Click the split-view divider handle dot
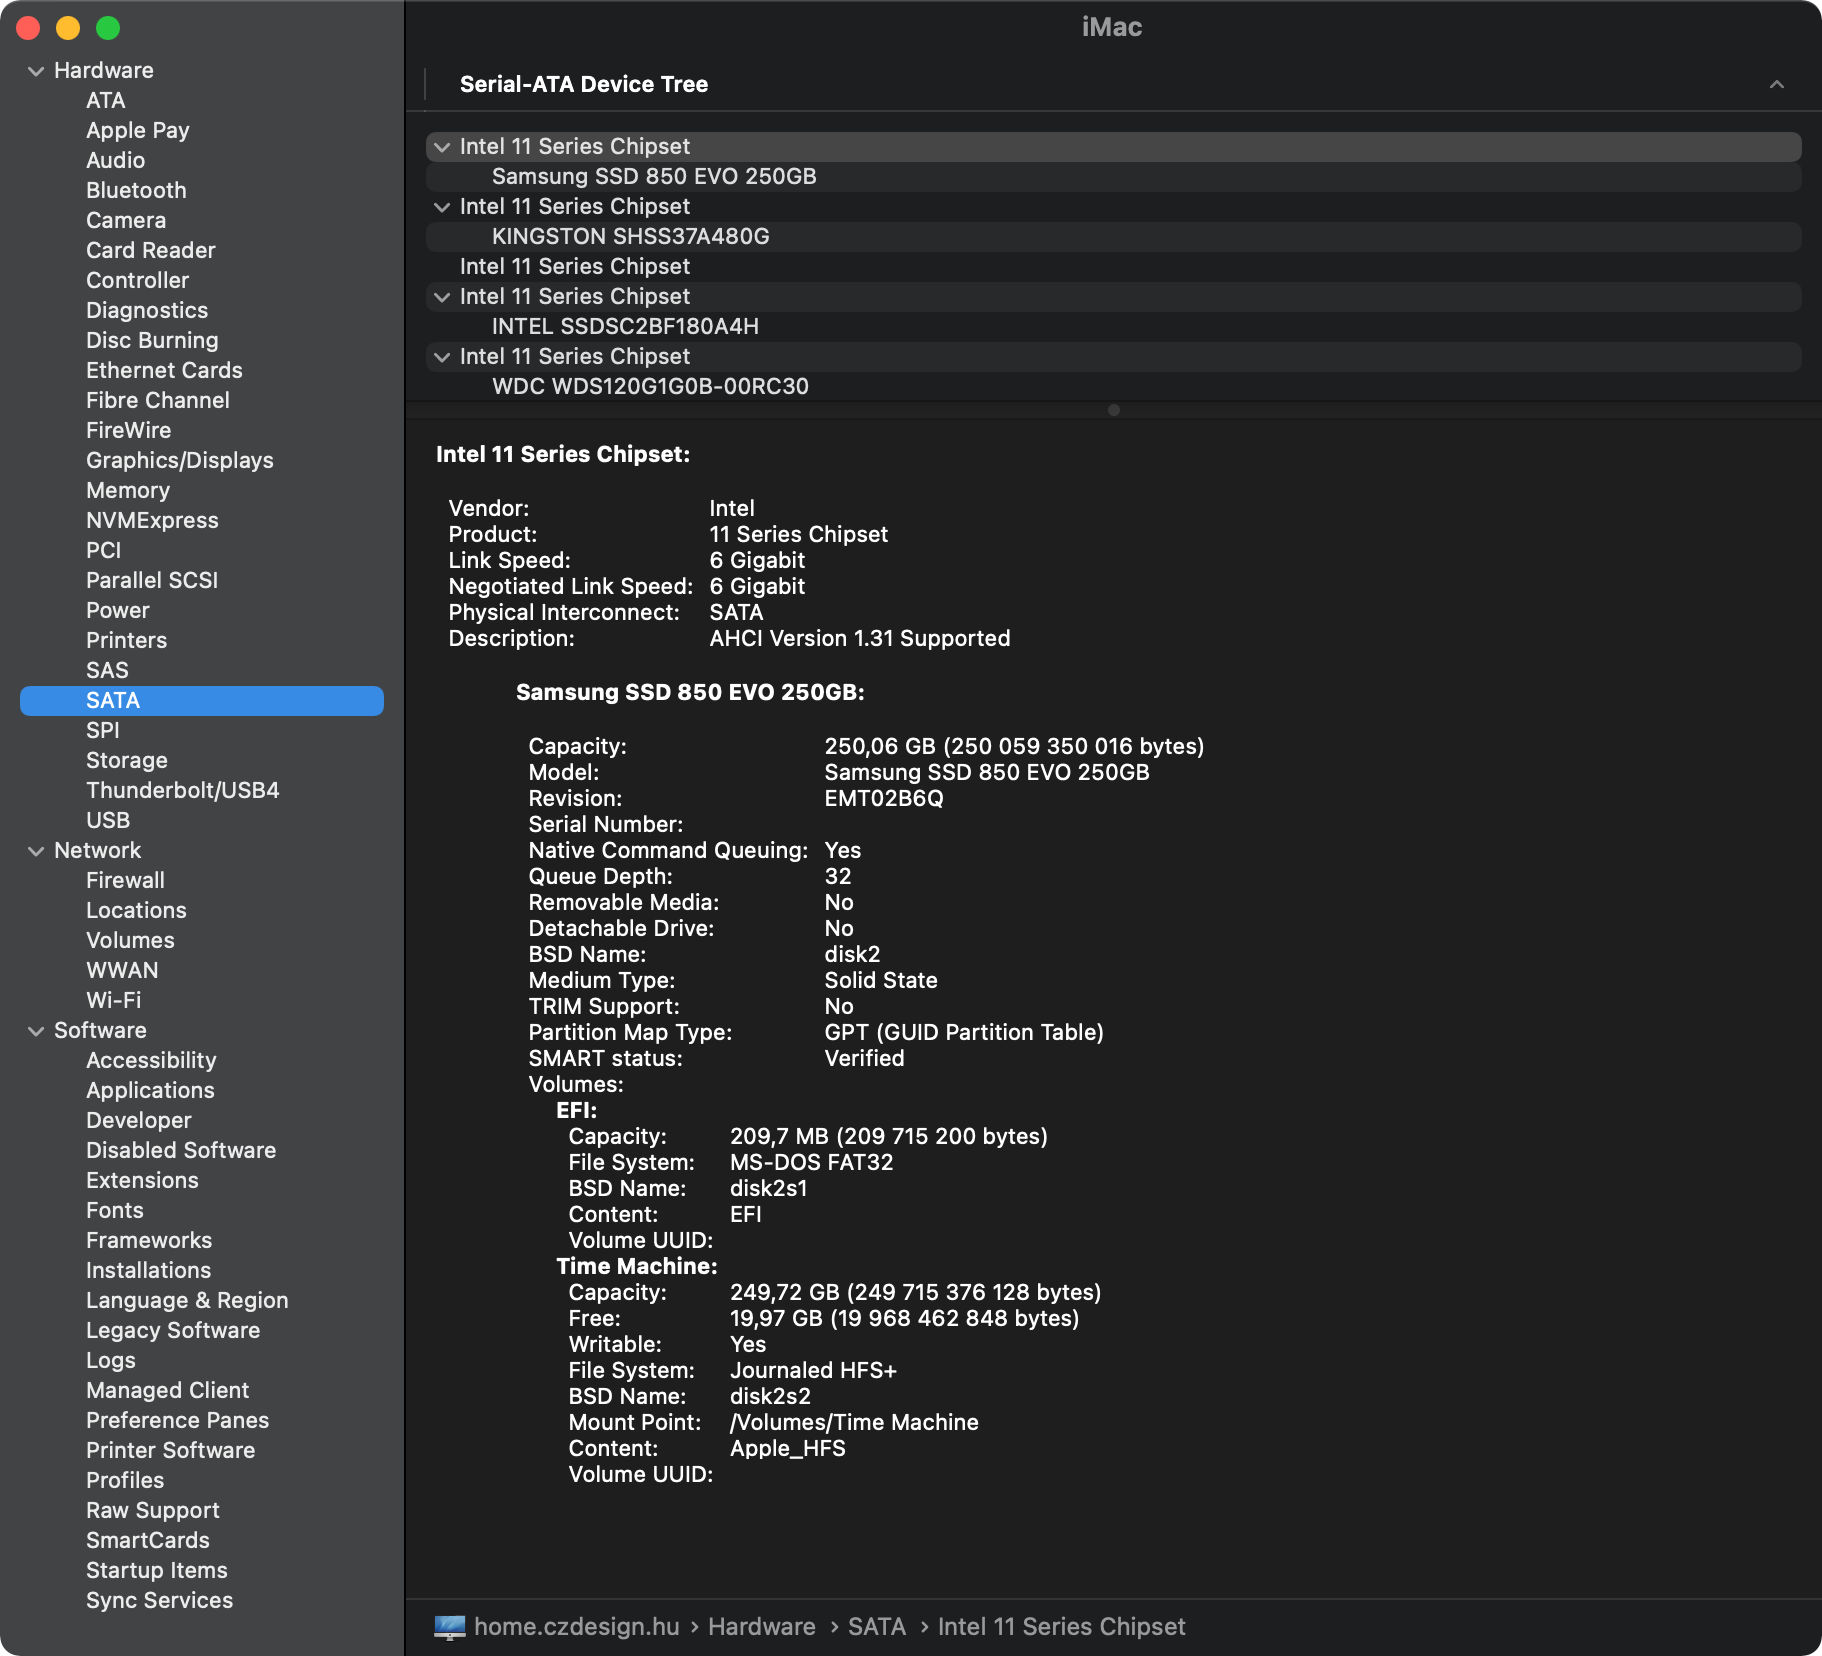 [x=1113, y=410]
